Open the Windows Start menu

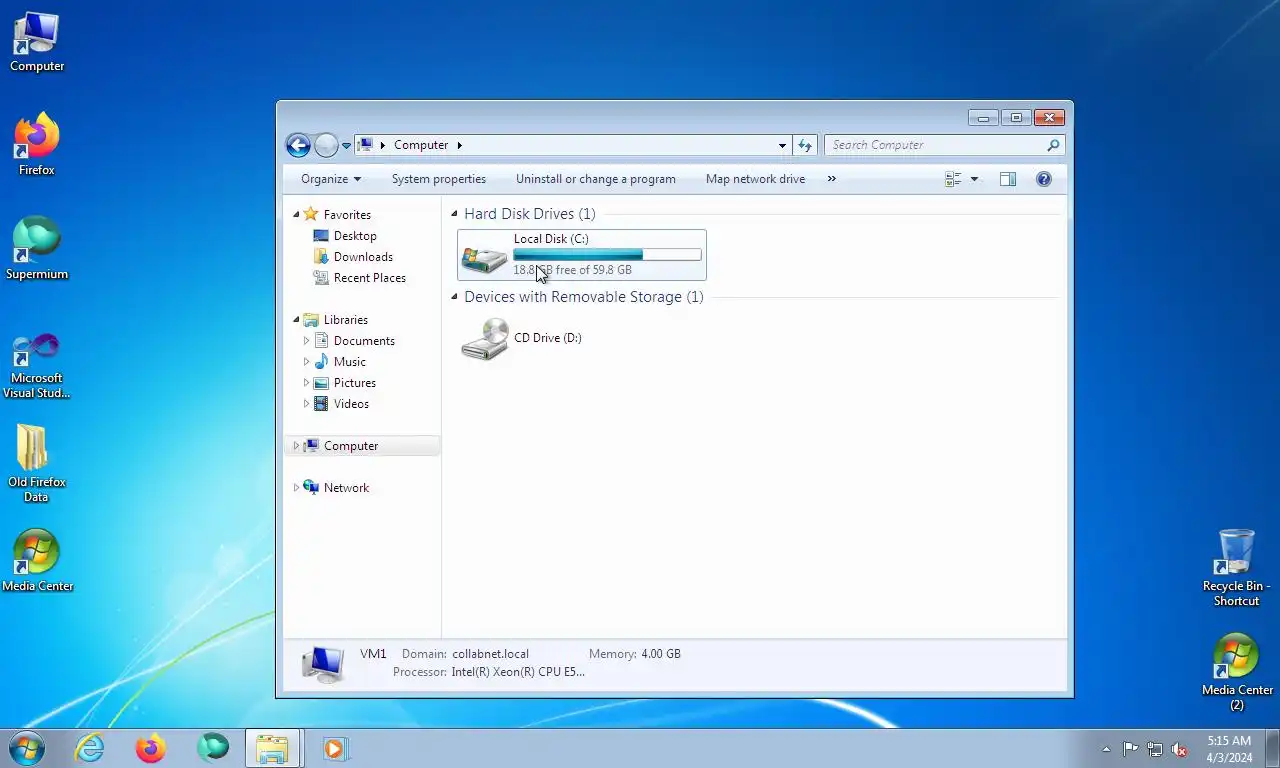(26, 748)
